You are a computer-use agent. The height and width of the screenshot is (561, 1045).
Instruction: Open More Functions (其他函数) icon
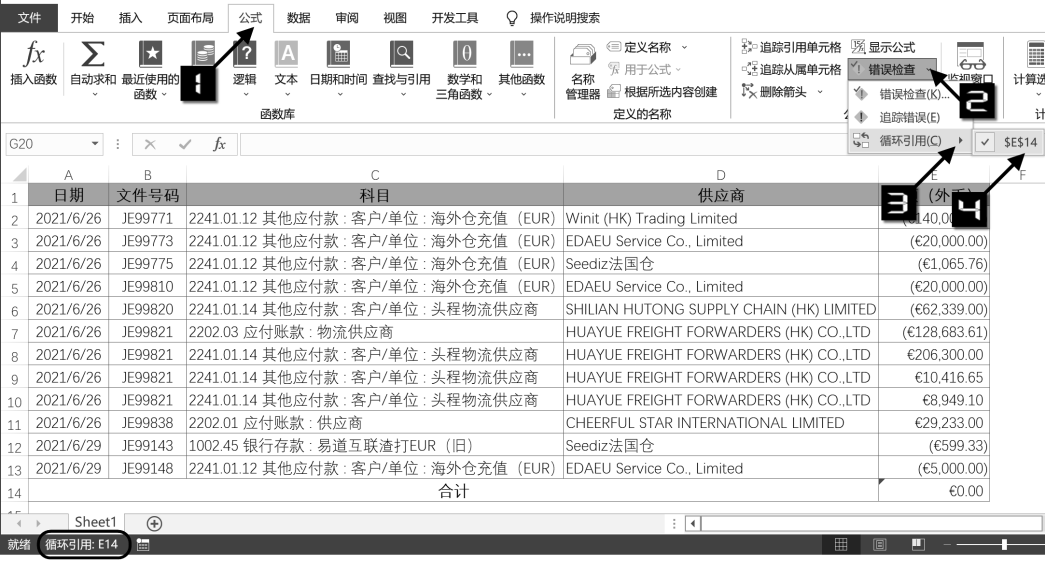click(521, 55)
